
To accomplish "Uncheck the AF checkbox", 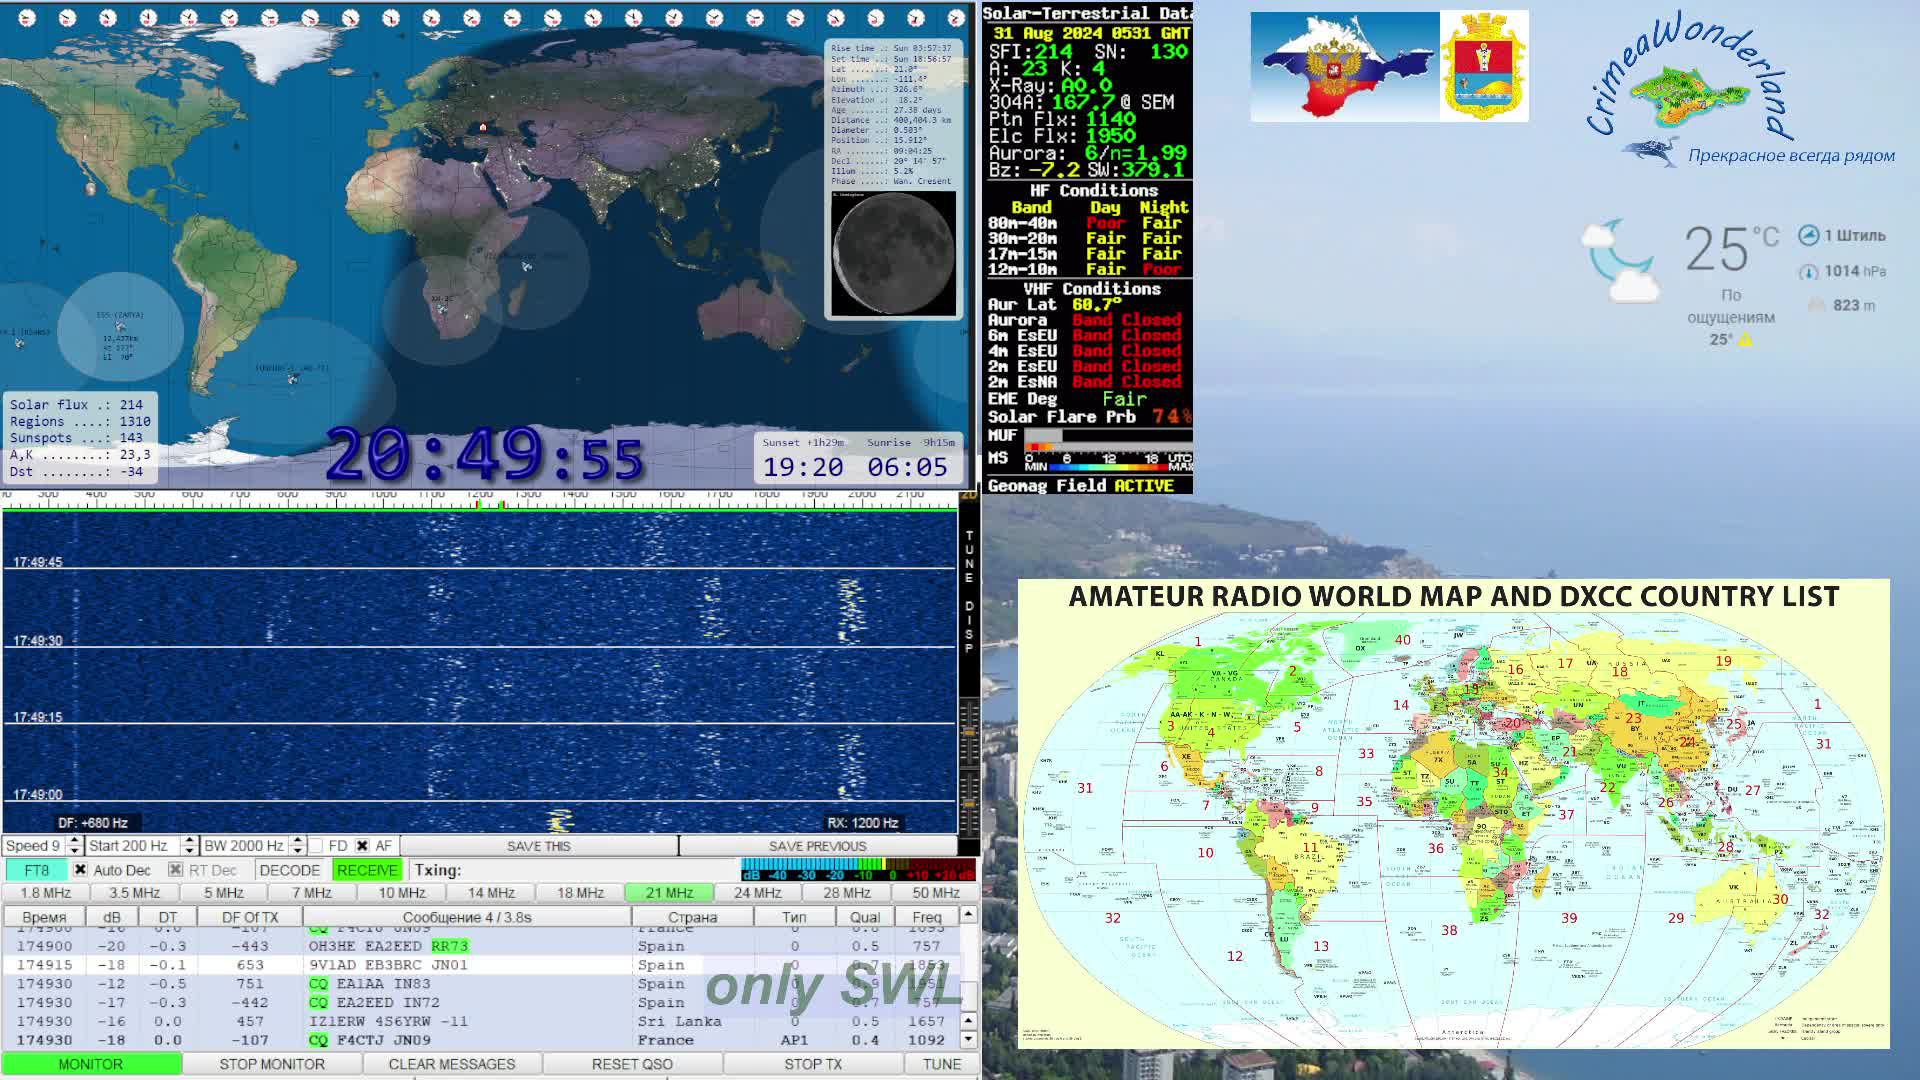I will click(362, 846).
